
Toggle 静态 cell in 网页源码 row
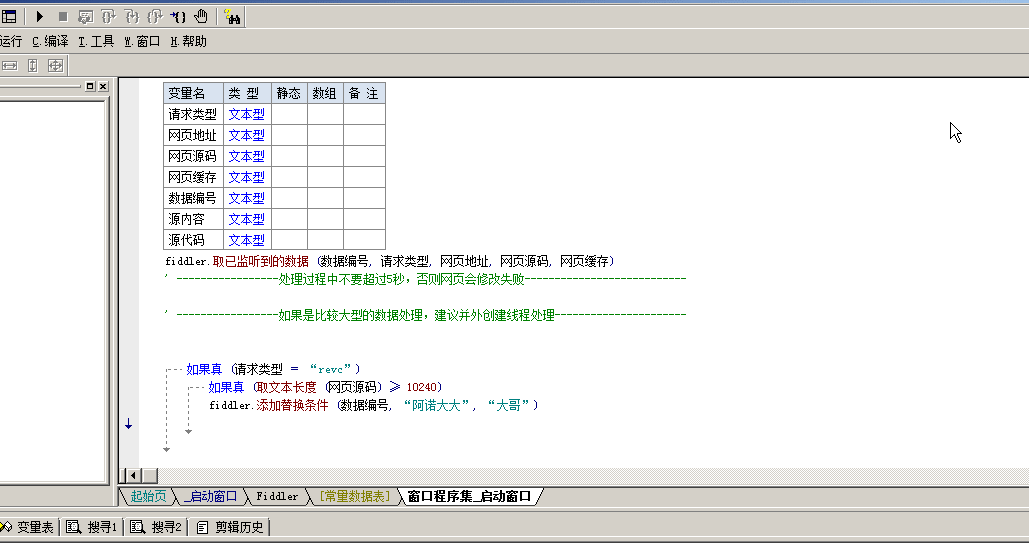pos(289,156)
